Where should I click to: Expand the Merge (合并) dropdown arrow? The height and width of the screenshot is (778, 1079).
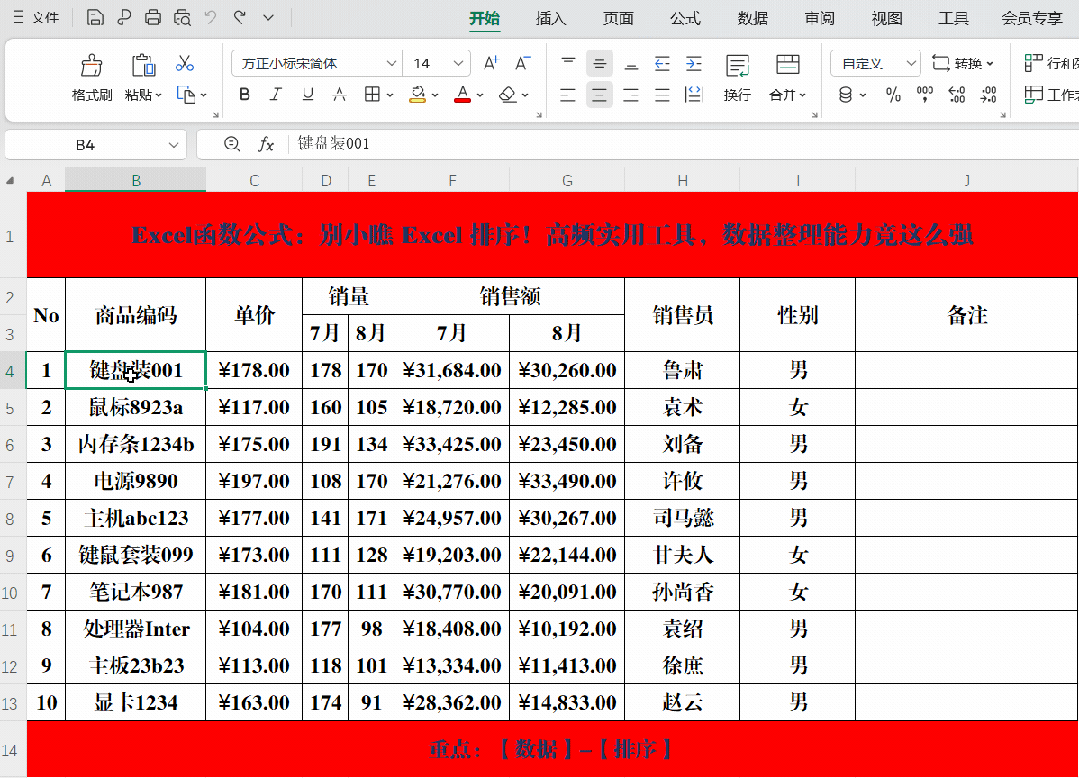802,95
